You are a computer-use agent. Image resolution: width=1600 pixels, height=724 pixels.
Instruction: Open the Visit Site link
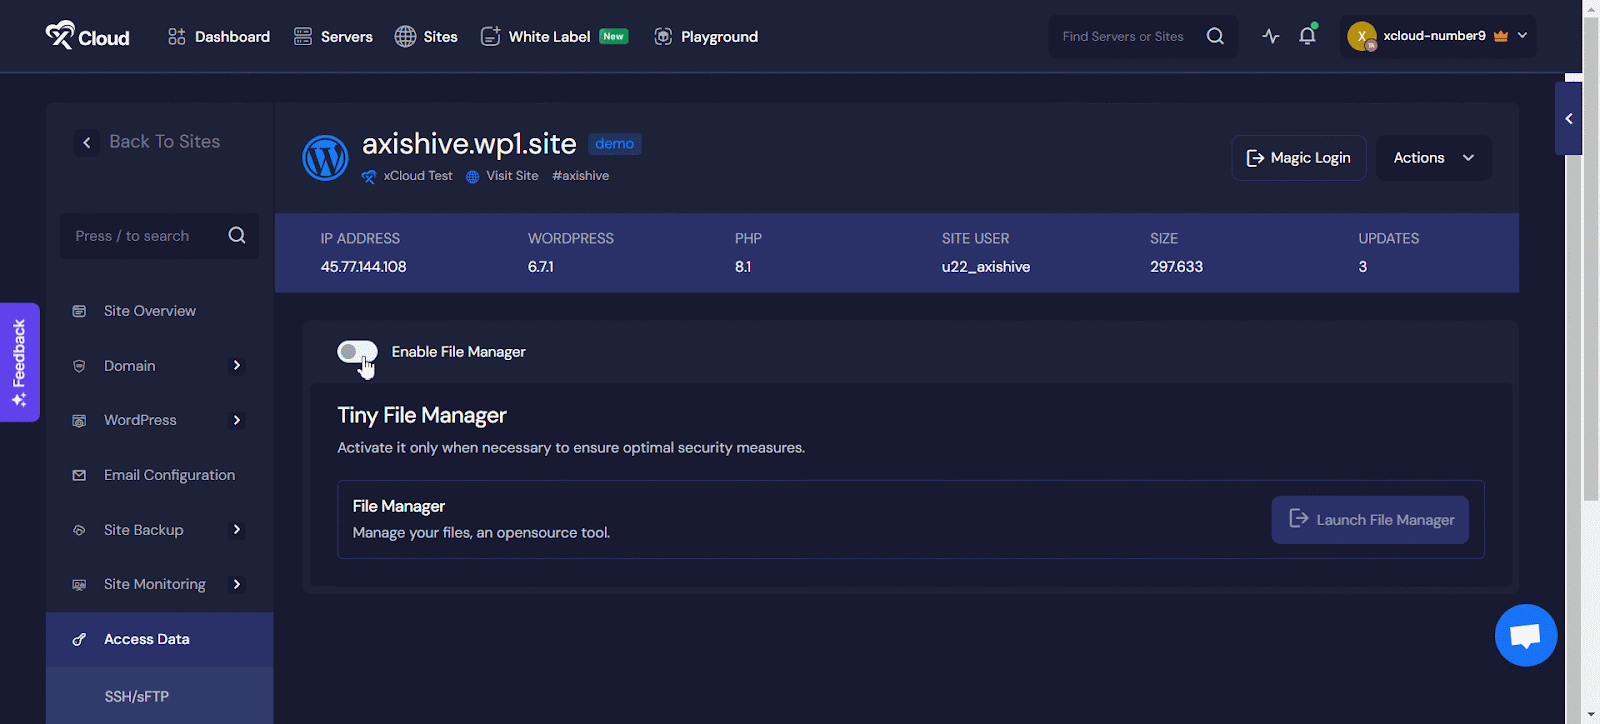click(x=512, y=176)
